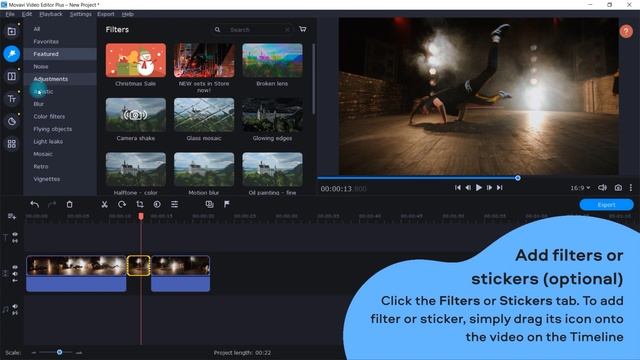Open the 16:9 aspect ratio dropdown

(x=580, y=188)
